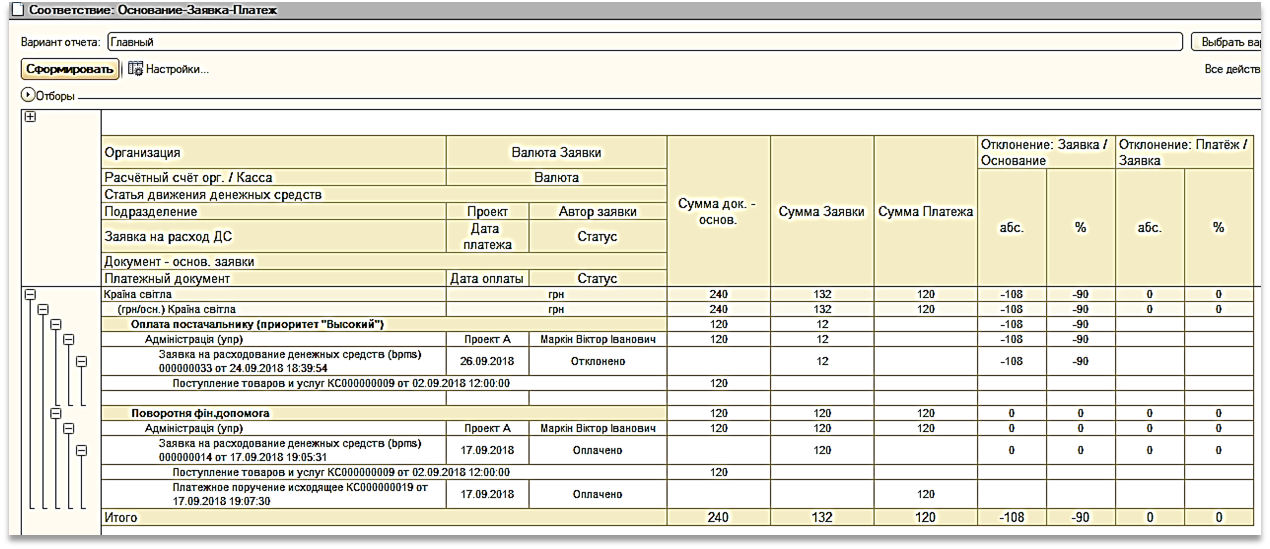
Task: Collapse the request 000000014 group
Action: coord(82,450)
